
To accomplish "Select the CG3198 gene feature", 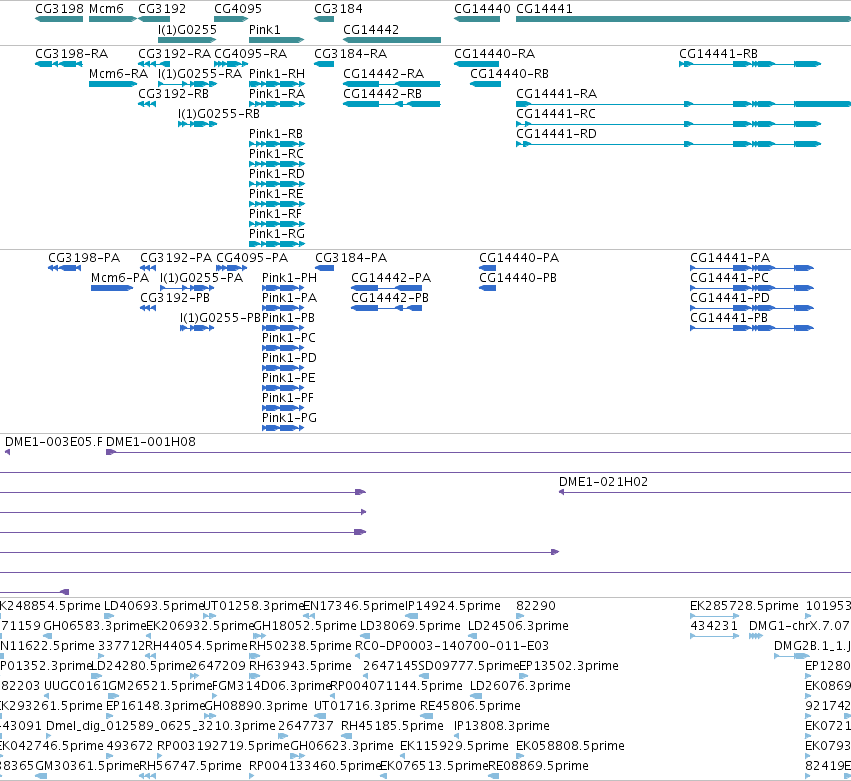I will click(59, 19).
